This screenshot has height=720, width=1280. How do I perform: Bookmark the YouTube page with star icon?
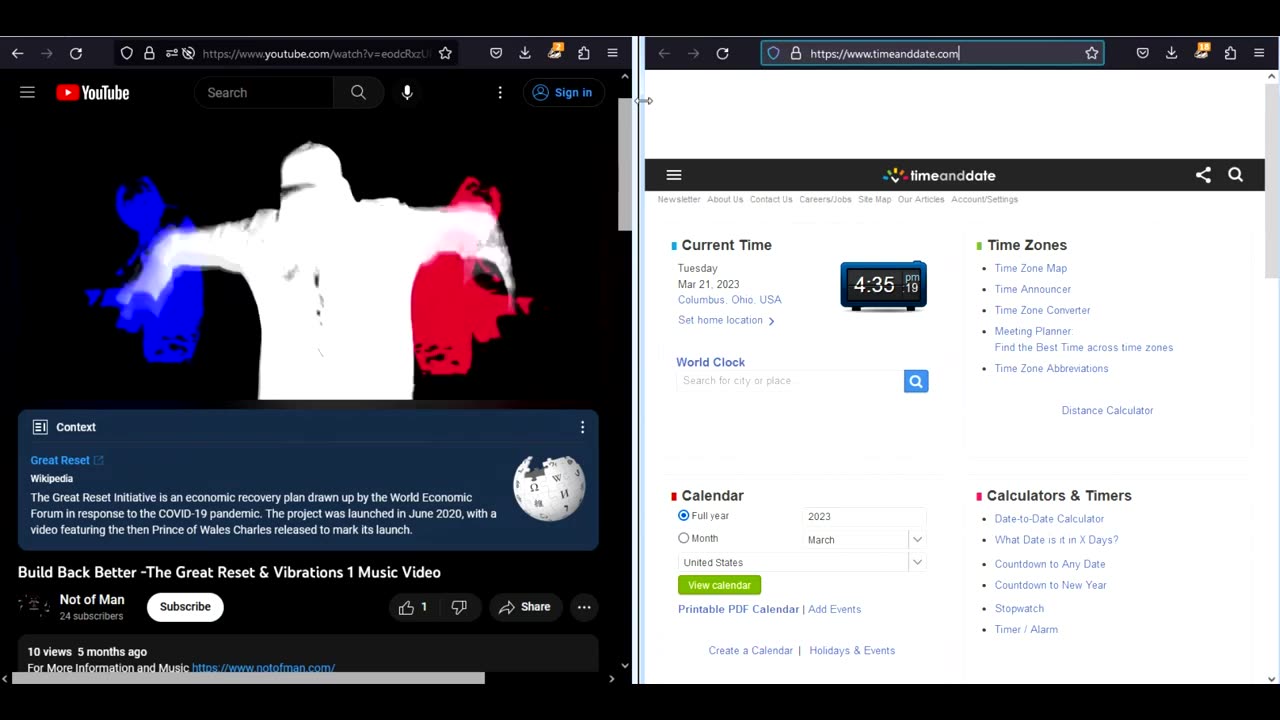click(445, 53)
